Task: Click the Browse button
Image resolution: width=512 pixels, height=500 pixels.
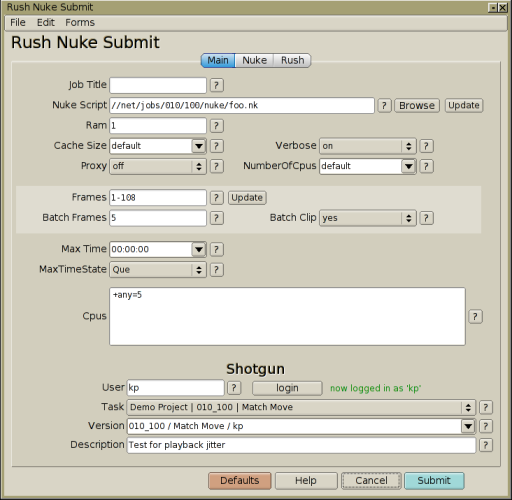Action: coord(417,106)
